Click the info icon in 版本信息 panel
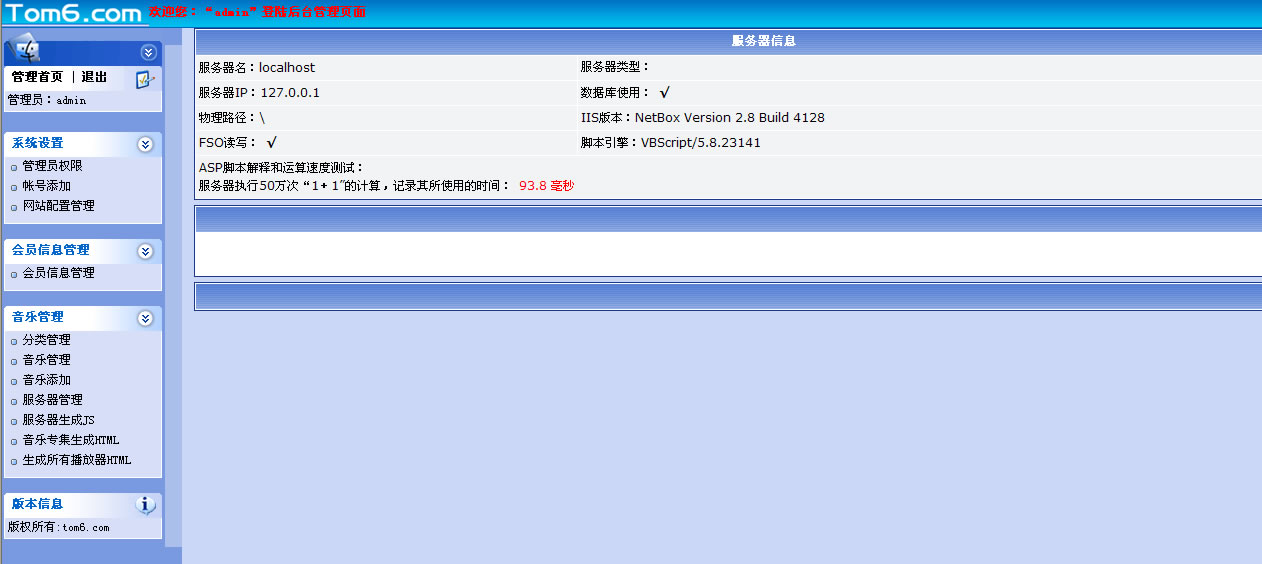This screenshot has height=564, width=1262. tap(146, 504)
